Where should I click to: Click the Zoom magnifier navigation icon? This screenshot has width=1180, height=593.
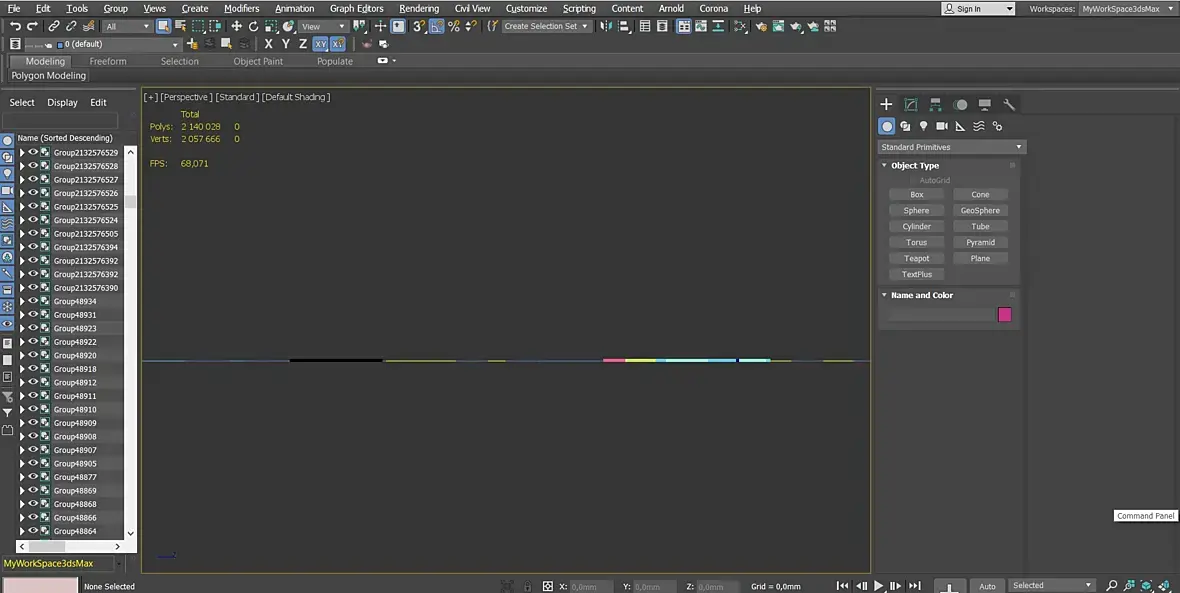[x=1112, y=585]
